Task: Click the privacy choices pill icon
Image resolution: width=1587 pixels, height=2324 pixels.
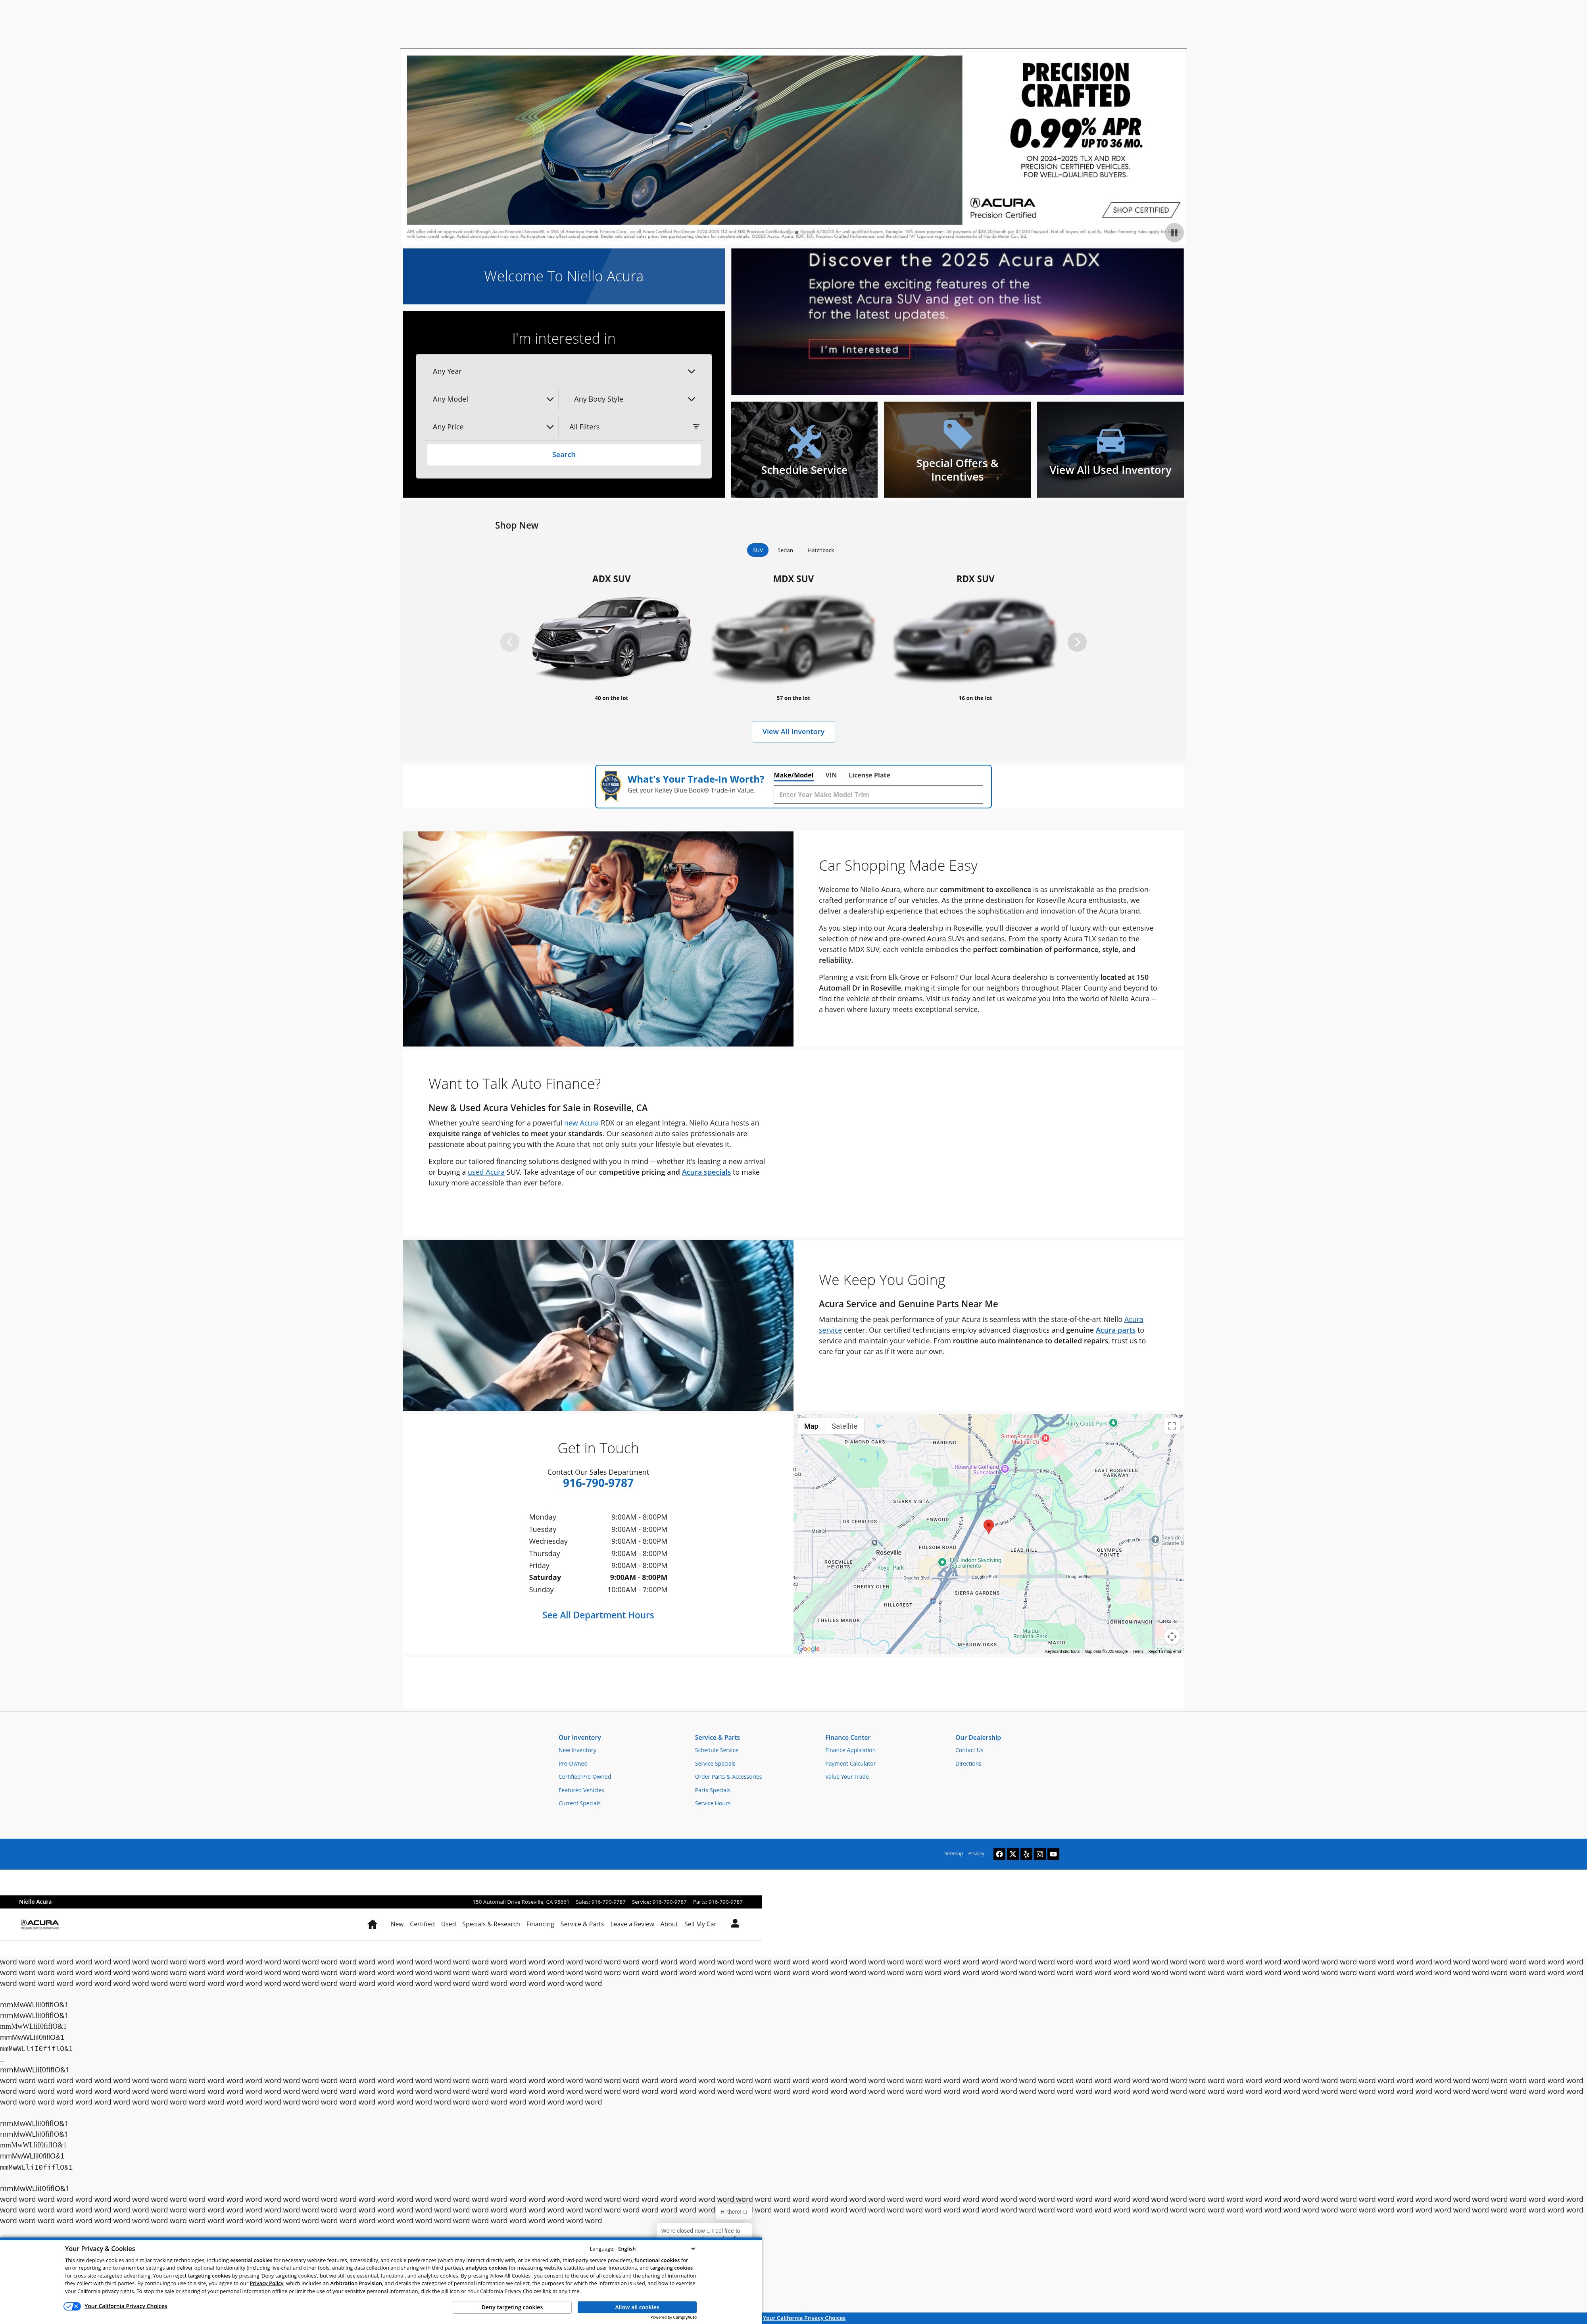Action: click(72, 2306)
